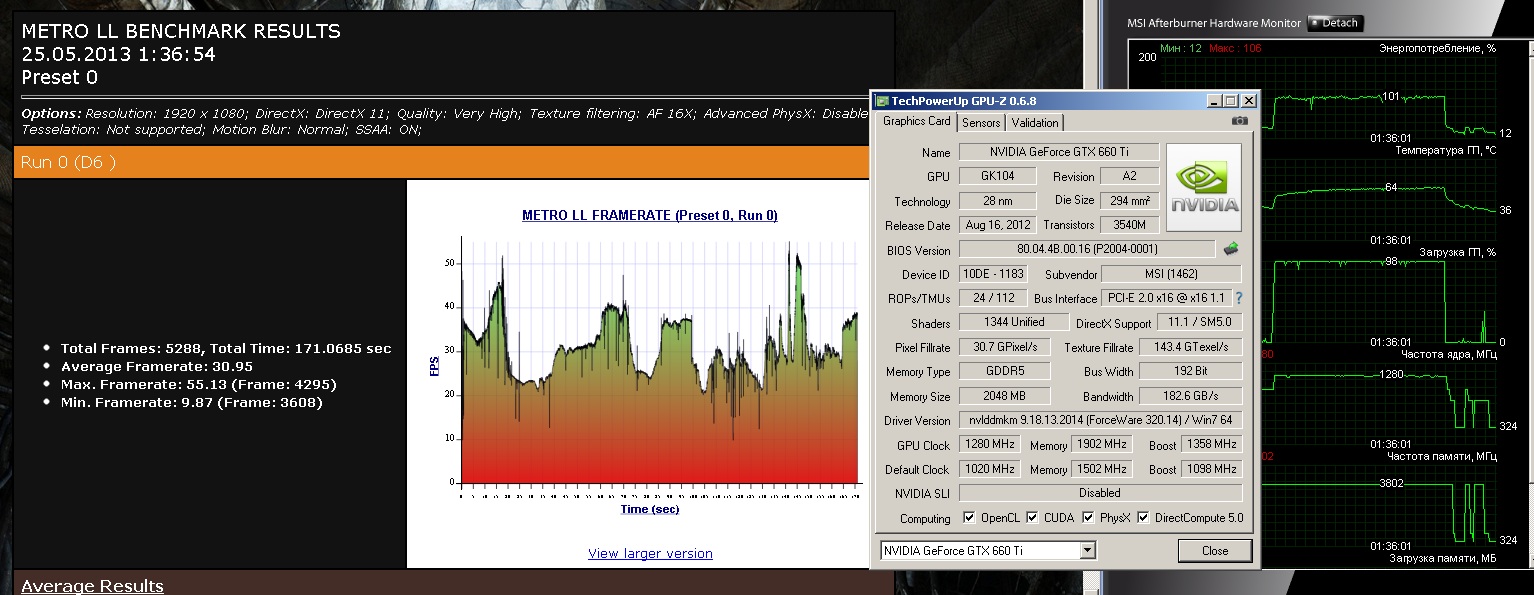Switch to the Graphics Card tab
Image resolution: width=1534 pixels, height=595 pixels.
pos(916,121)
